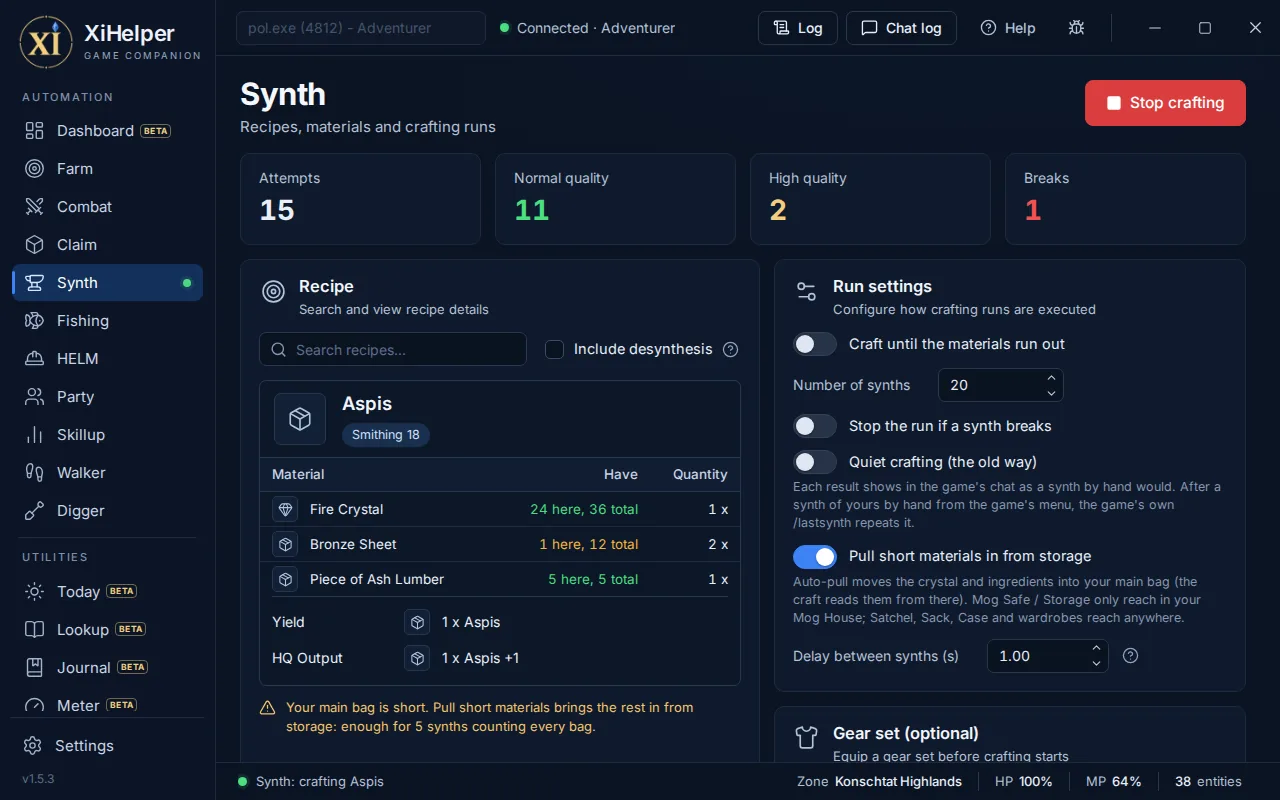Open Fishing via its fish icon
This screenshot has width=1280, height=800.
point(35,321)
